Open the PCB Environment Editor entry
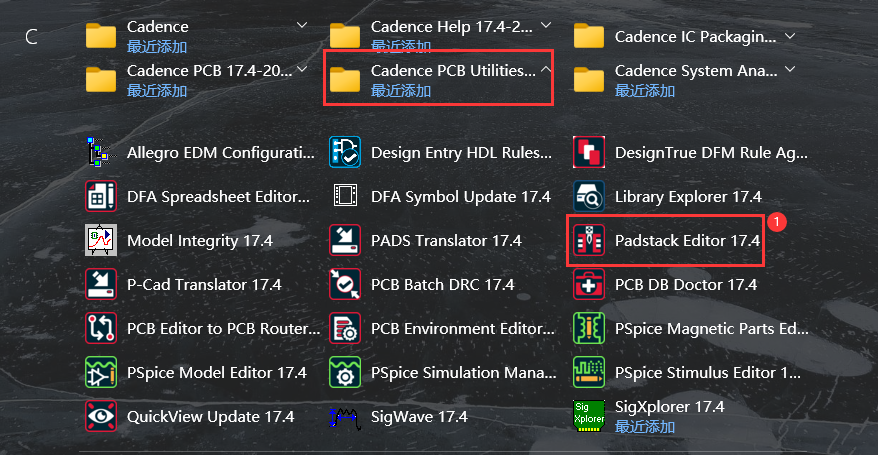The width and height of the screenshot is (878, 455). (x=442, y=329)
